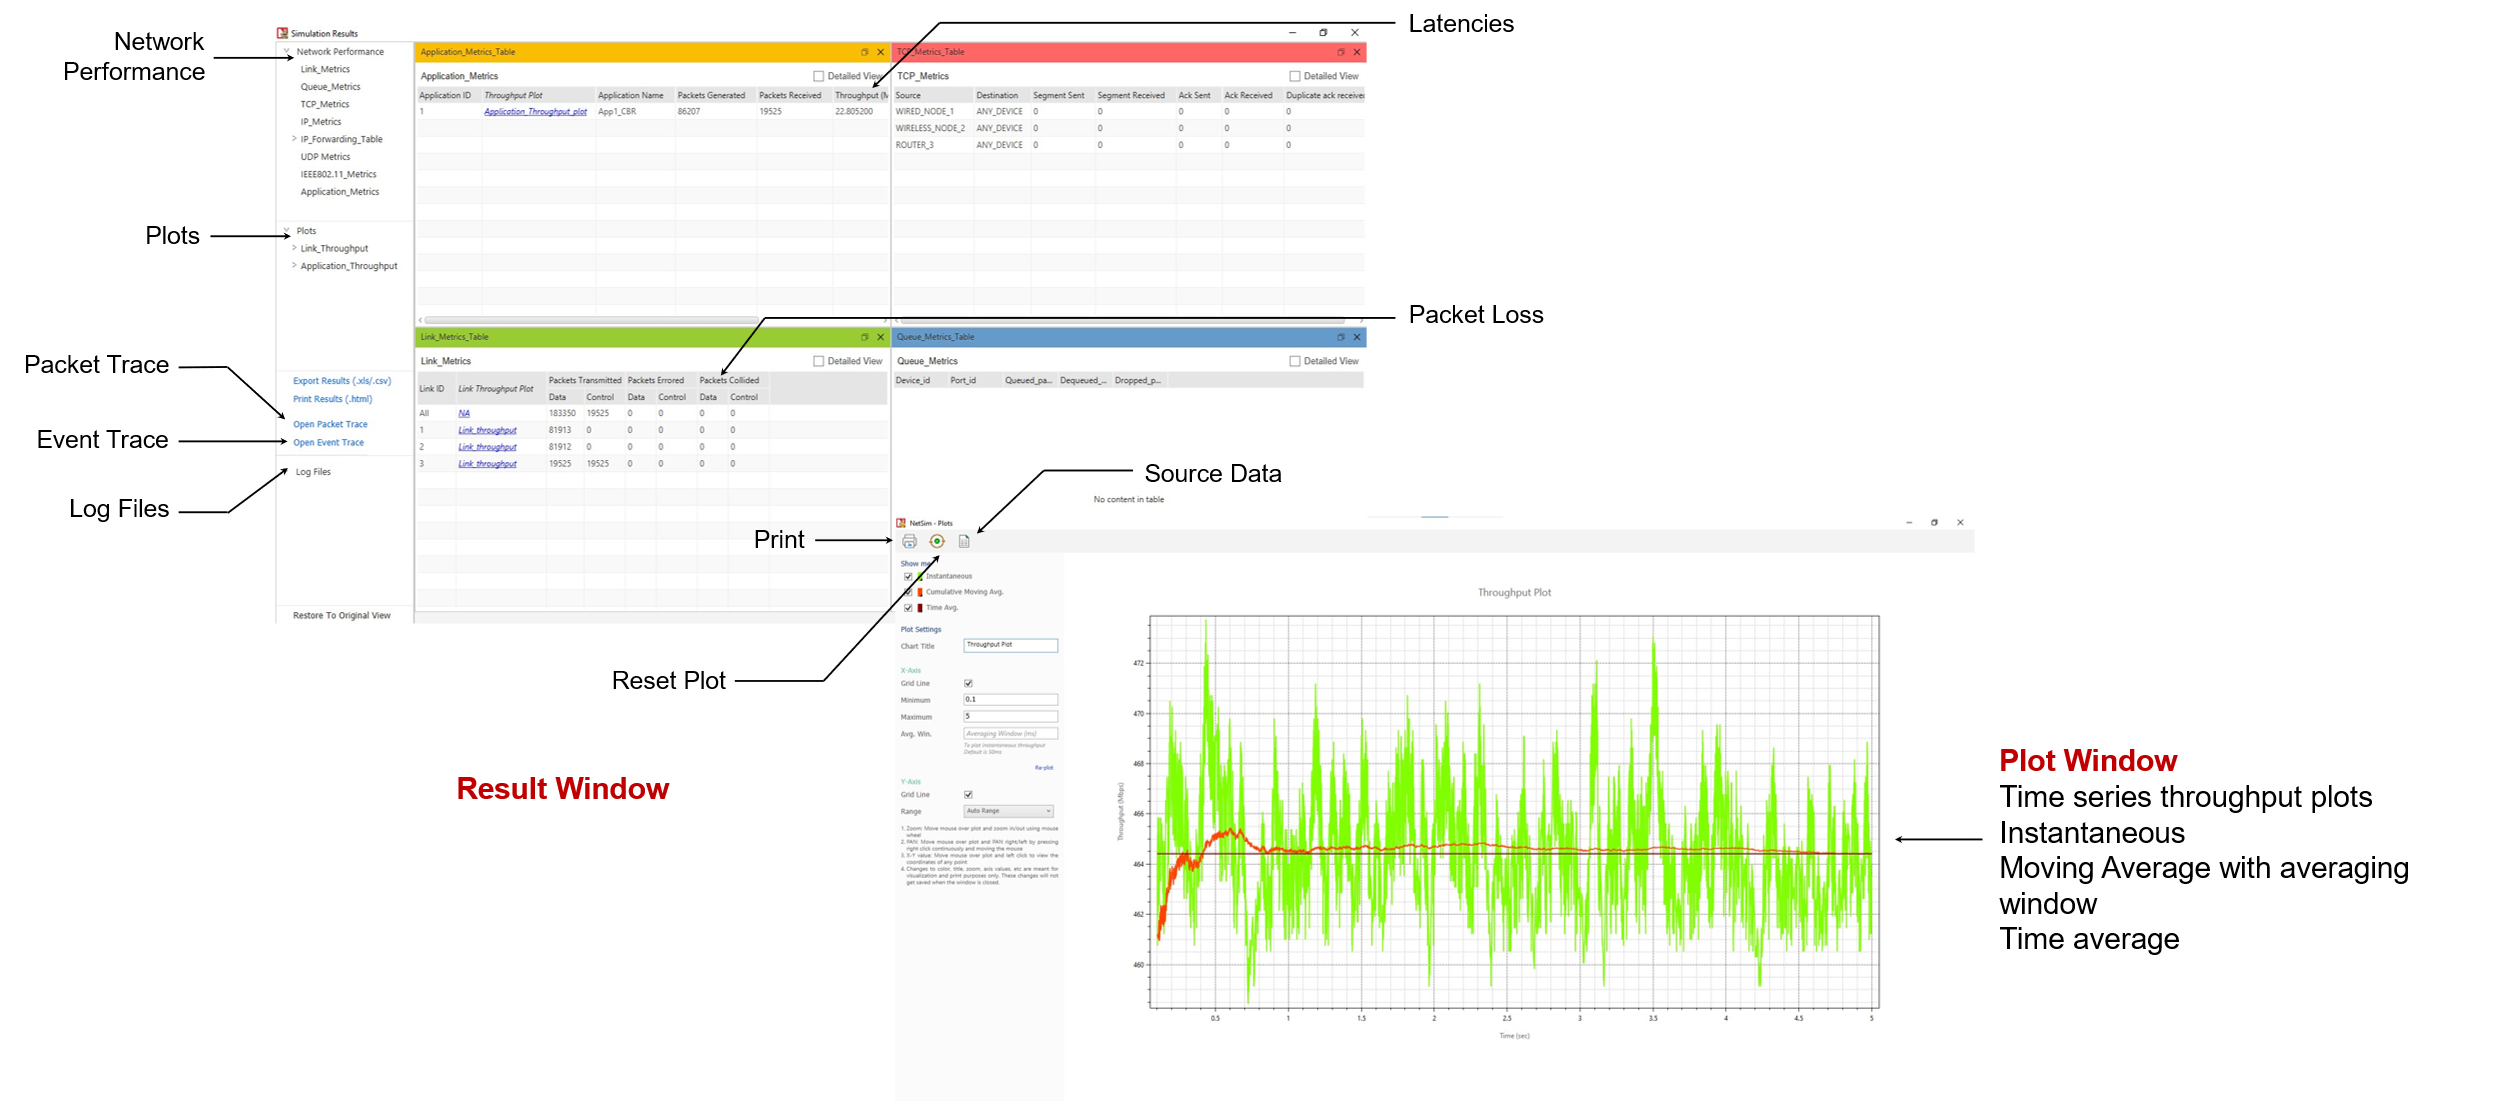Enable Detailed View for Application_Metrics
Image resolution: width=2500 pixels, height=1101 pixels.
(818, 76)
